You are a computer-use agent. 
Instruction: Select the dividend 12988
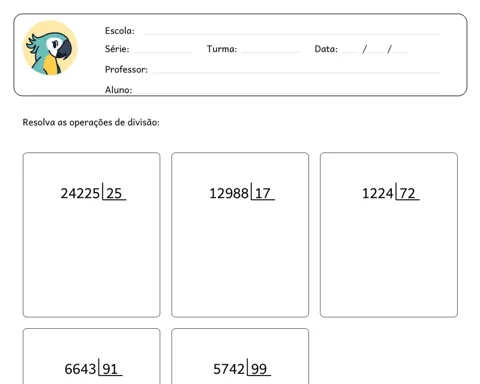coord(229,194)
